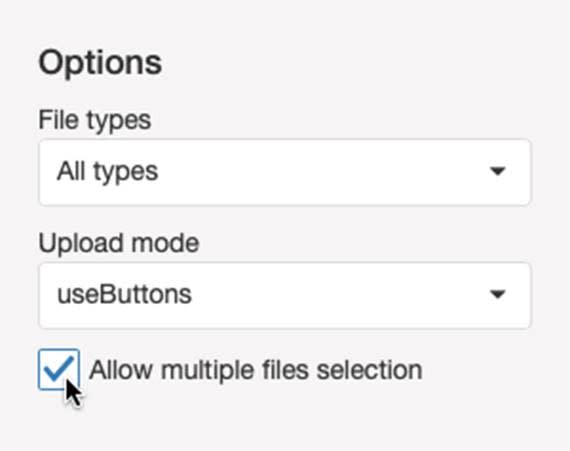Expand file type choices via caret icon
Screen dimensions: 570x451
[x=498, y=171]
